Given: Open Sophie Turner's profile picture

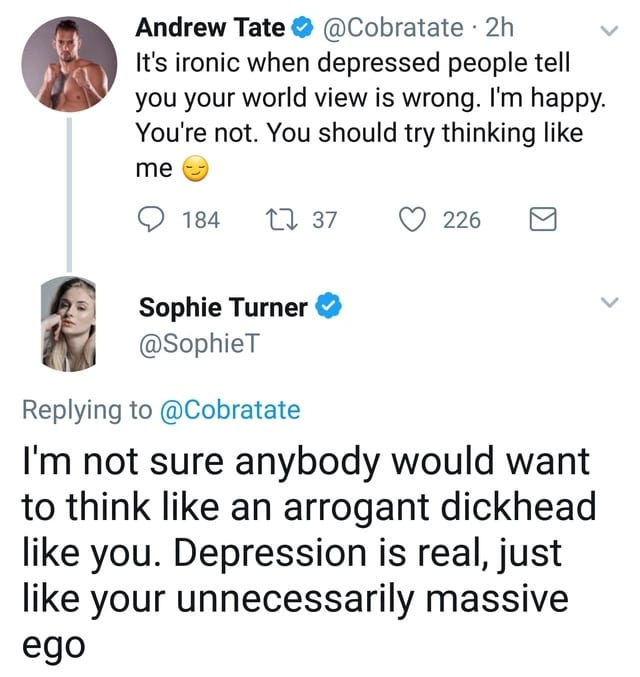Looking at the screenshot, I should [x=68, y=324].
